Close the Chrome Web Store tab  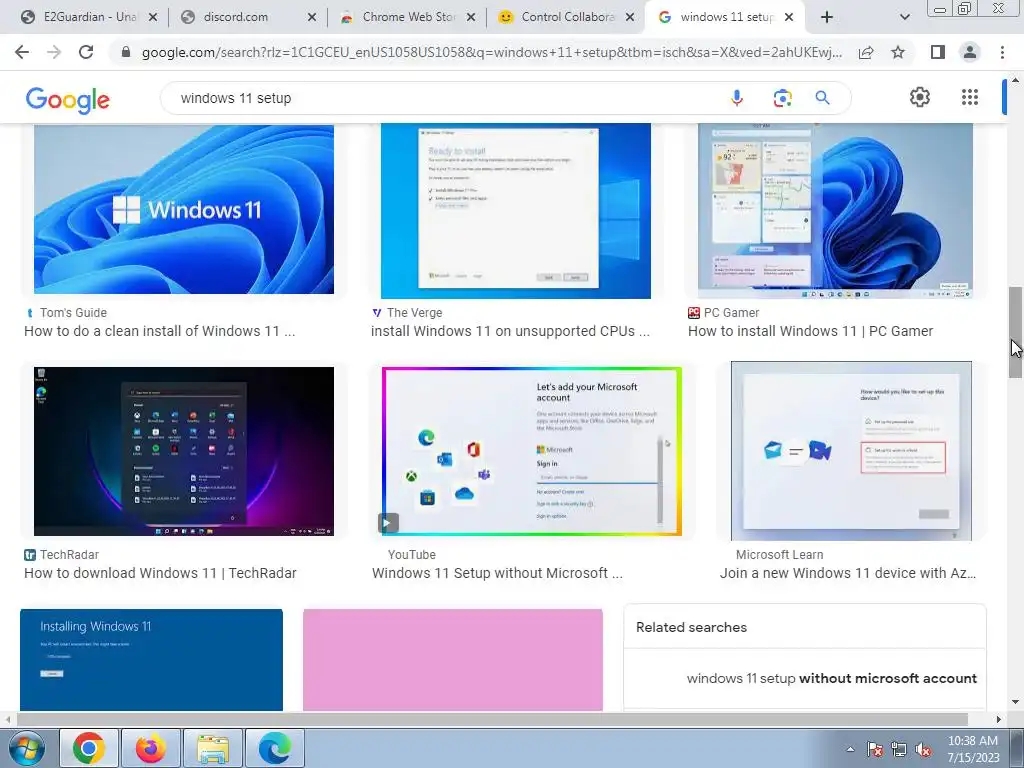471,18
